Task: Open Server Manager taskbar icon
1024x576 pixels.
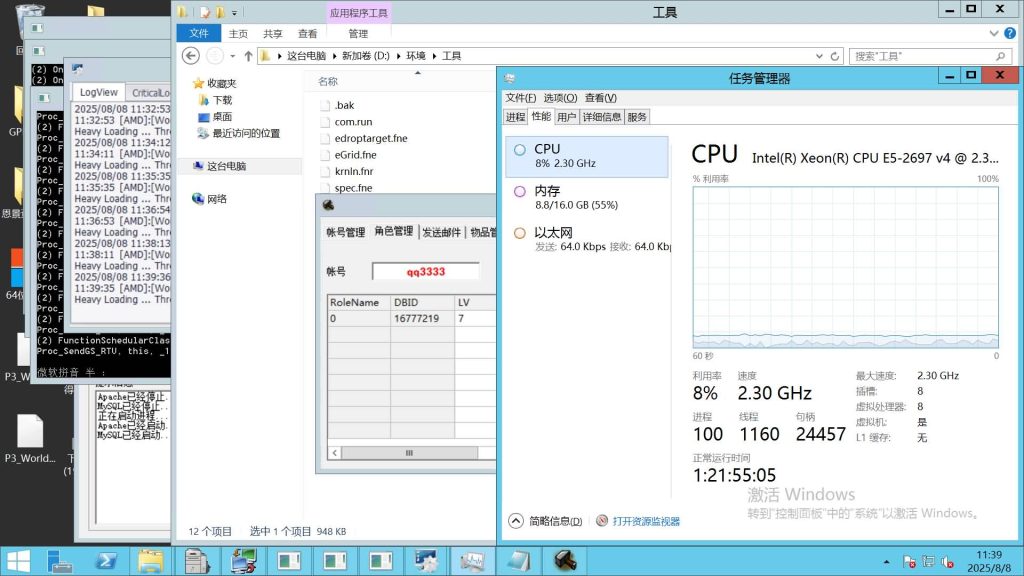Action: 61,560
